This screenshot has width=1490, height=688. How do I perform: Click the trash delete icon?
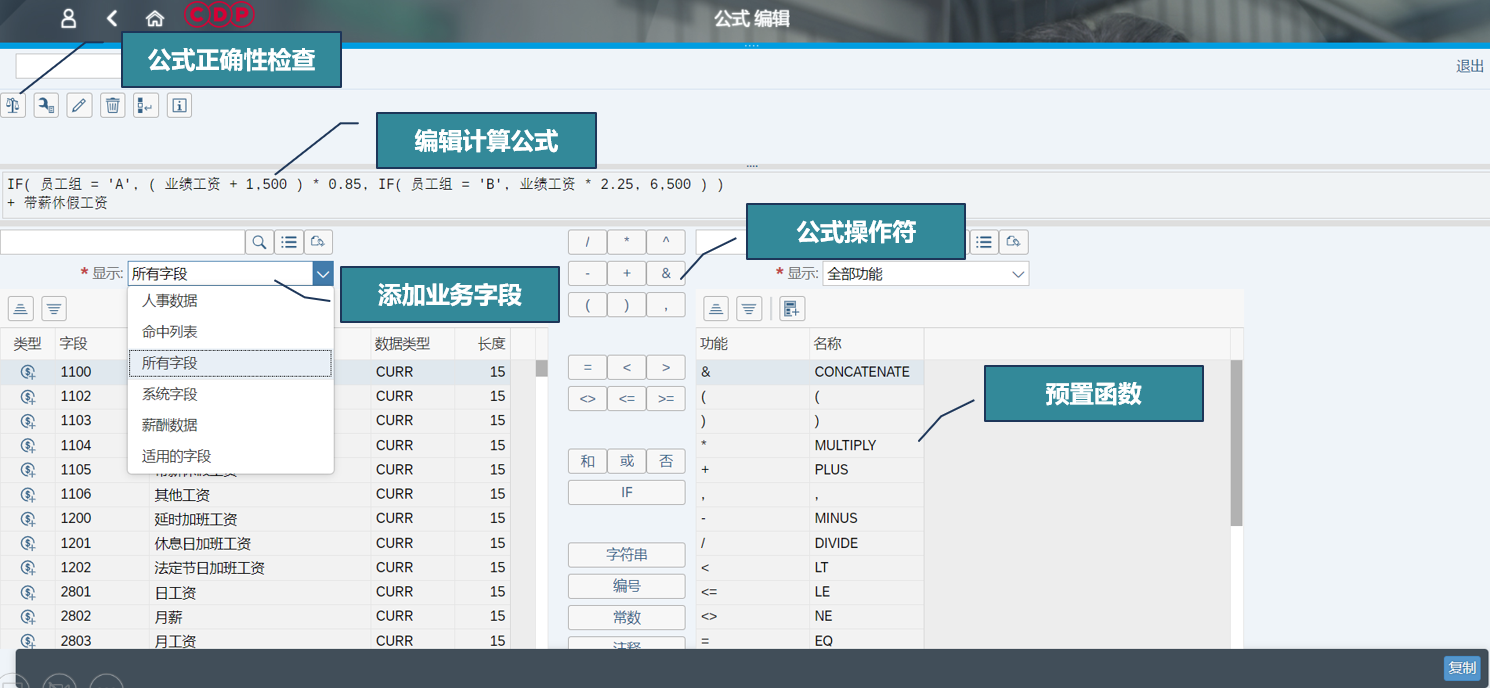pos(113,104)
